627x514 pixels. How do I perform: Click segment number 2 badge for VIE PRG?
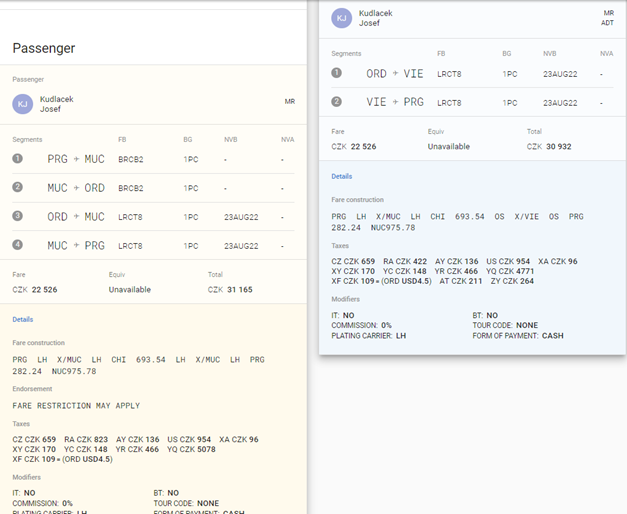(x=337, y=102)
